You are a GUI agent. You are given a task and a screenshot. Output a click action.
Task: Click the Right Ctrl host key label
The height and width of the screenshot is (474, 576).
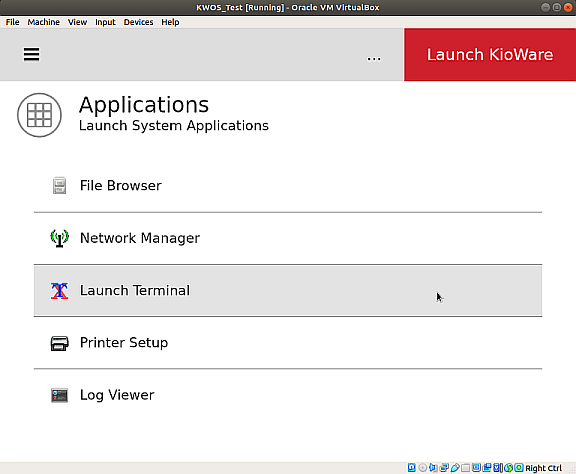pyautogui.click(x=544, y=468)
